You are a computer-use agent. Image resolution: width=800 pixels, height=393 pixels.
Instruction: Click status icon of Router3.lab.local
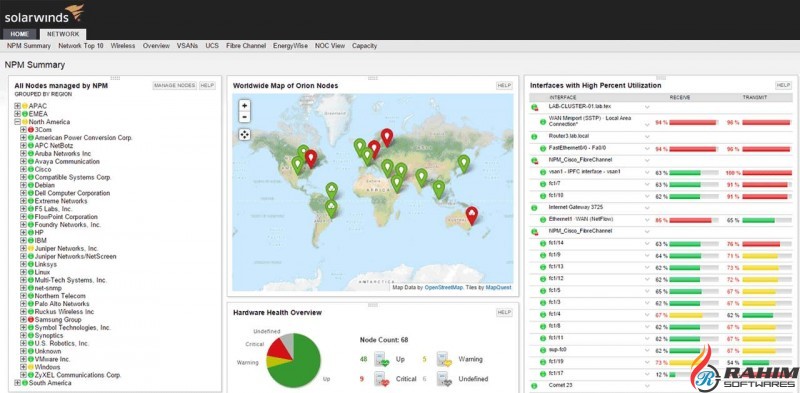[535, 137]
